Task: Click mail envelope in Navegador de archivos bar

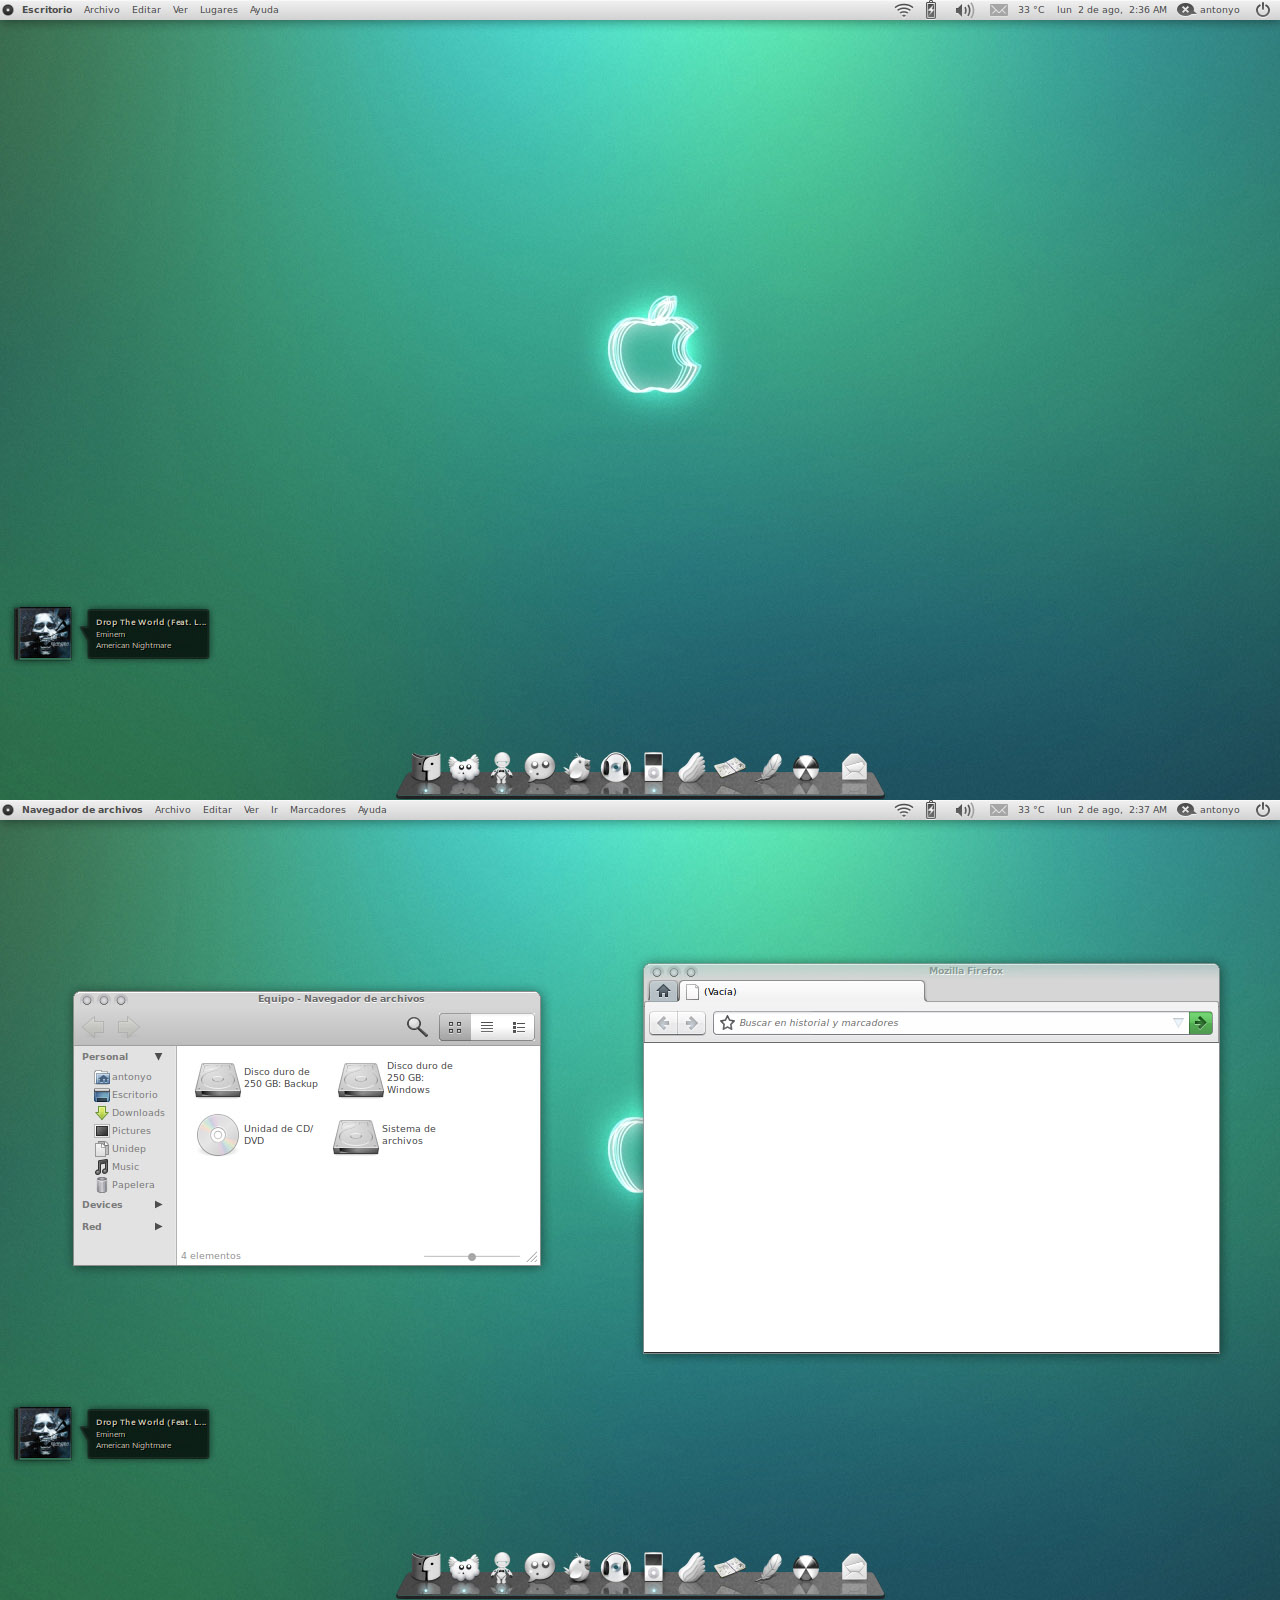Action: click(999, 810)
